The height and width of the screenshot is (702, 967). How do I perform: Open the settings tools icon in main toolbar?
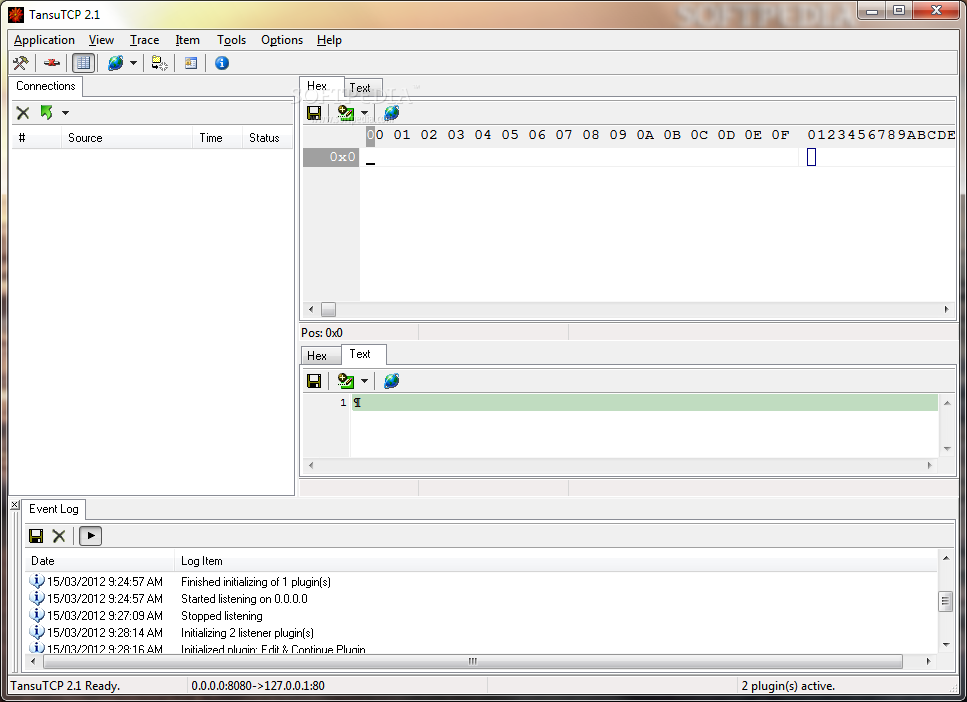click(x=21, y=63)
